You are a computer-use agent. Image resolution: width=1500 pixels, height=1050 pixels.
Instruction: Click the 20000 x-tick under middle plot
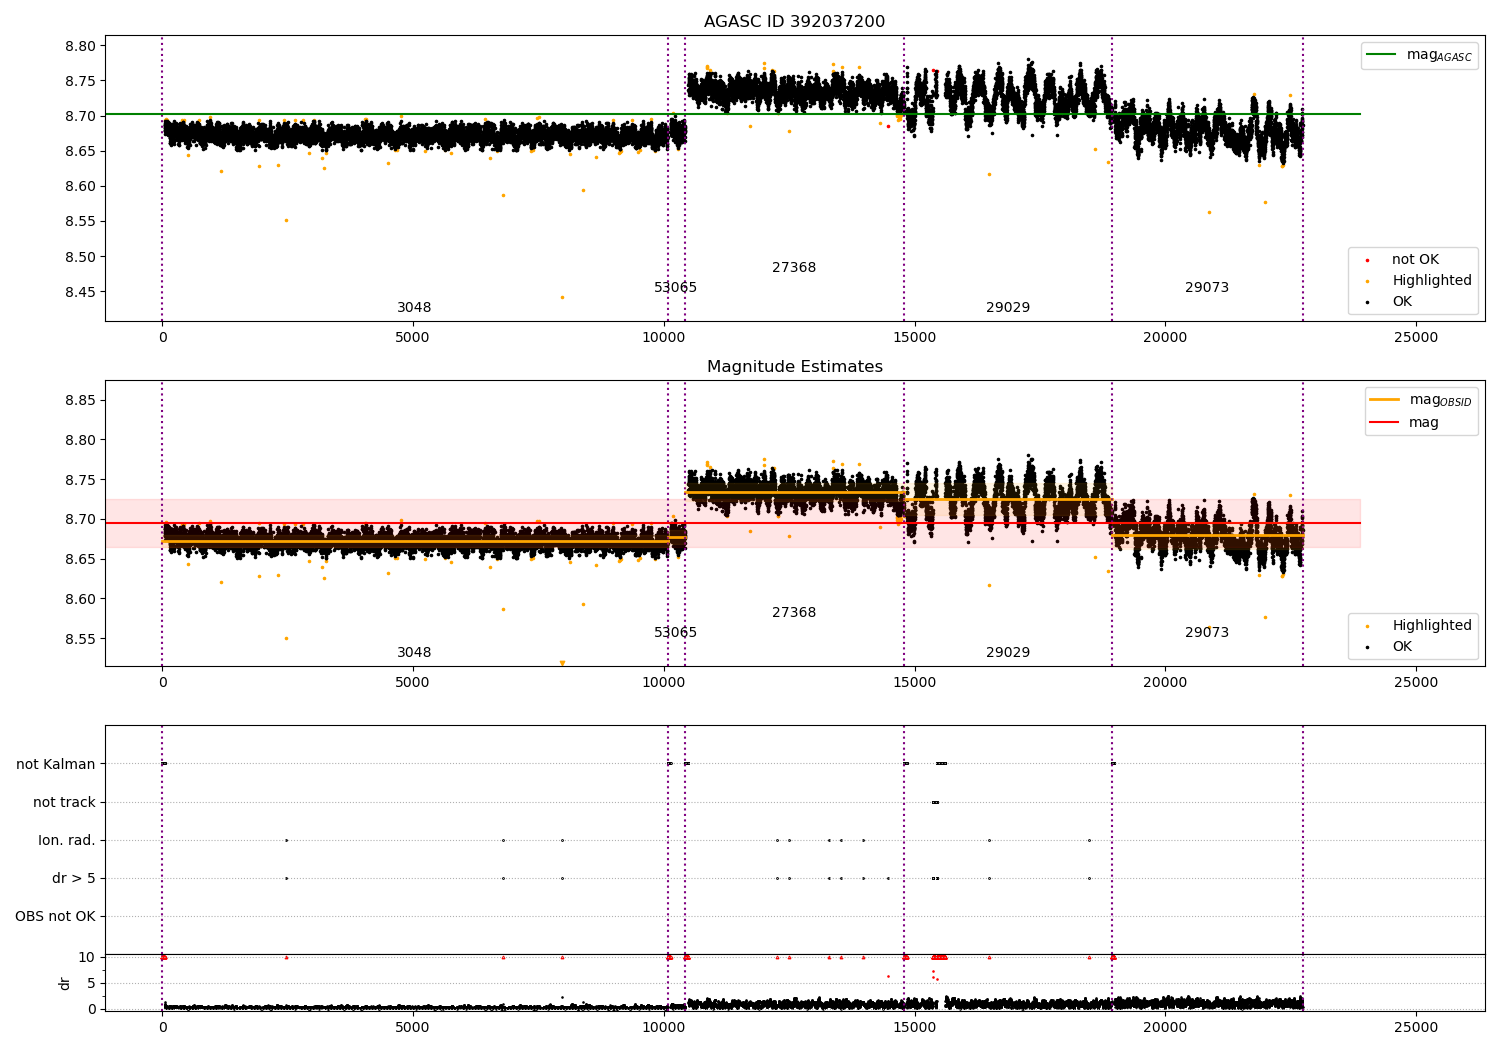tap(1165, 683)
